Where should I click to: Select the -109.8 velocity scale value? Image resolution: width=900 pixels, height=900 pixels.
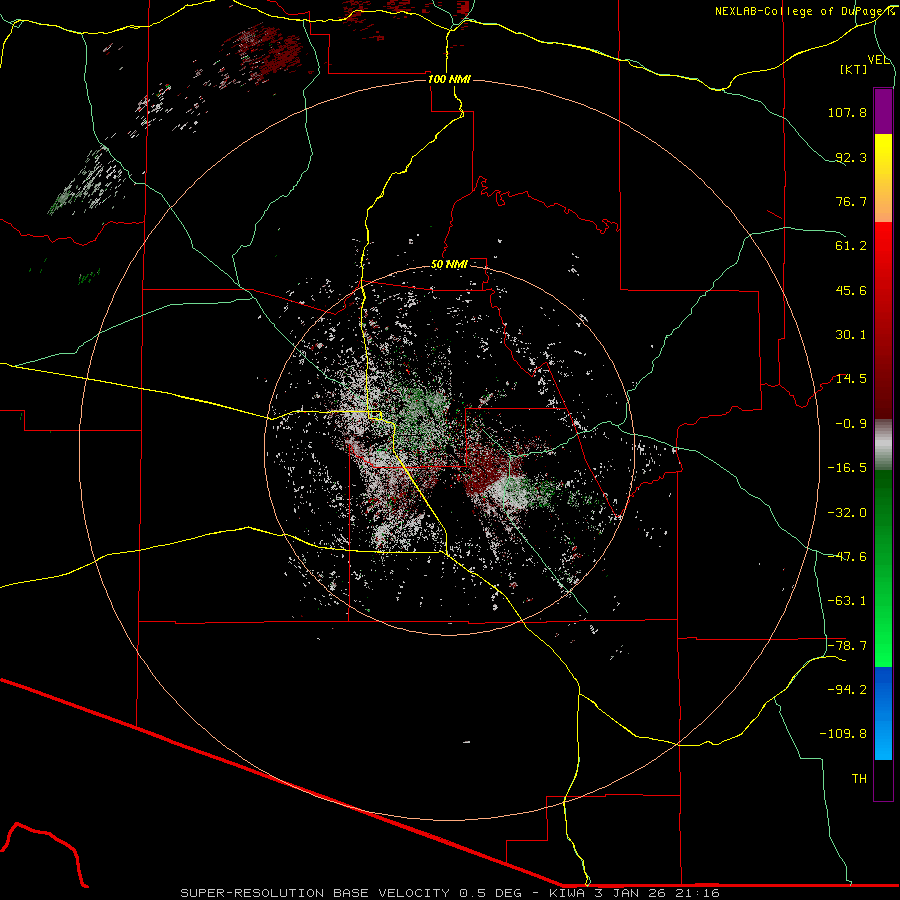click(x=843, y=734)
